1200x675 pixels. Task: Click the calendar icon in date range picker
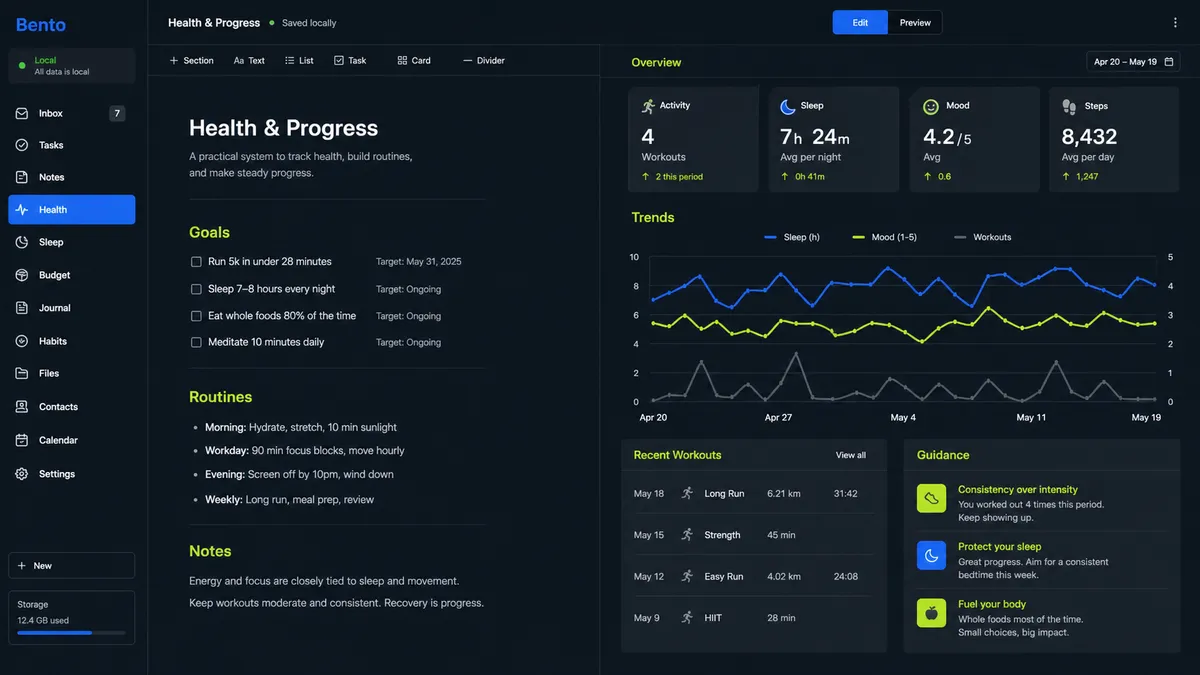(x=1167, y=62)
